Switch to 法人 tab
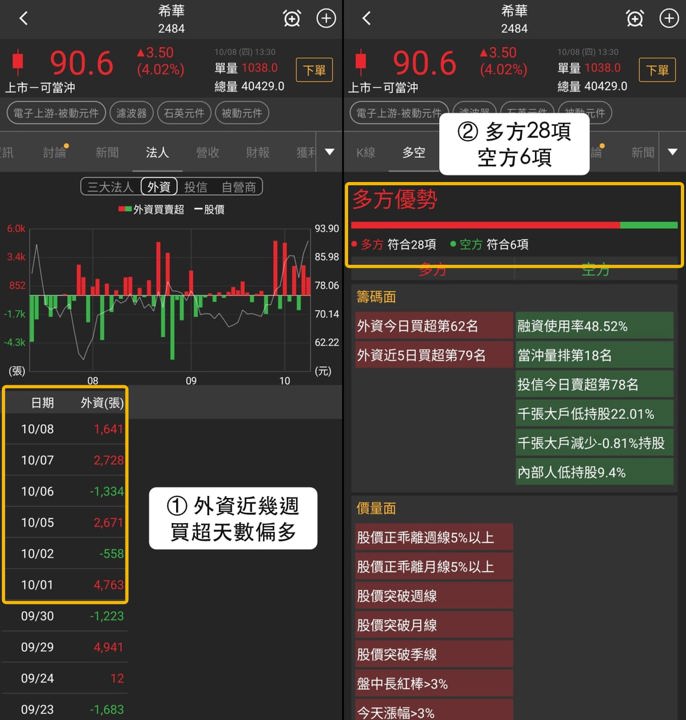Viewport: 686px width, 720px height. [x=157, y=152]
